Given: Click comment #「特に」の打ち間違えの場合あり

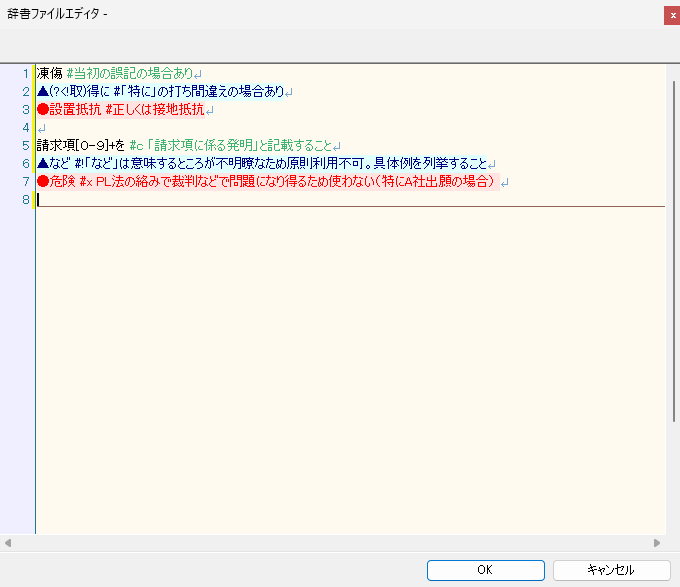Looking at the screenshot, I should (x=199, y=91).
